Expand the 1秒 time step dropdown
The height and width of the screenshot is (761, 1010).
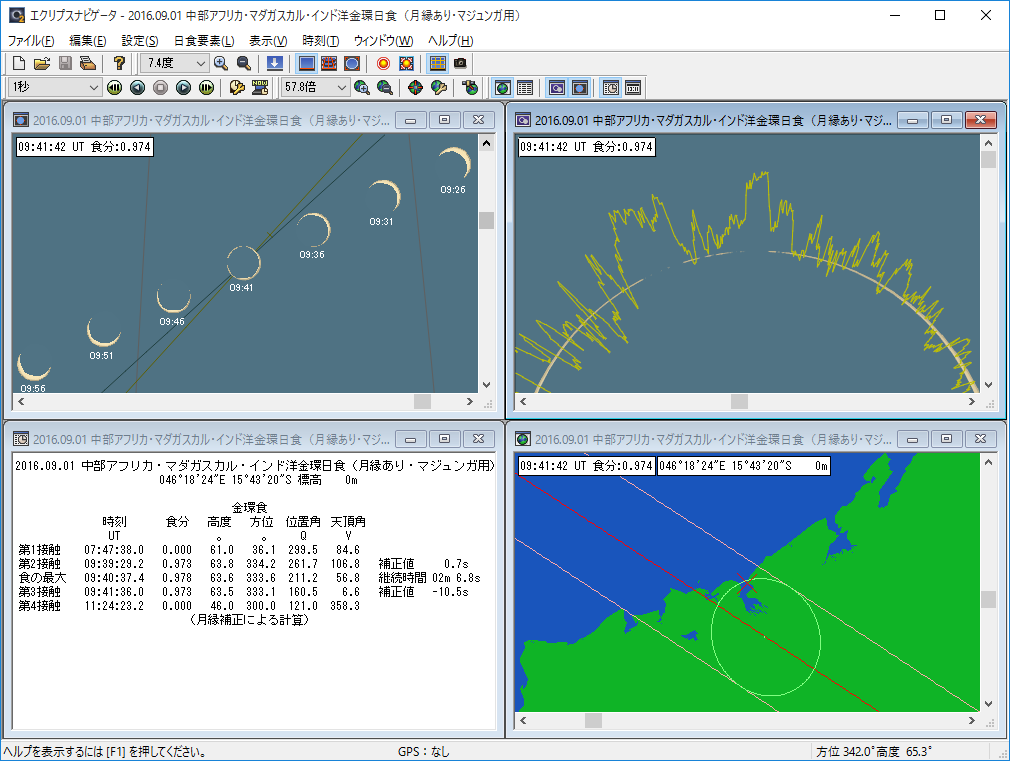pyautogui.click(x=95, y=88)
